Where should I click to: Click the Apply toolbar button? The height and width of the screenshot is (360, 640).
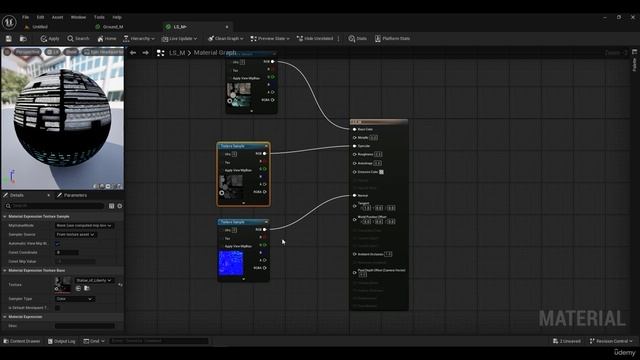point(50,38)
